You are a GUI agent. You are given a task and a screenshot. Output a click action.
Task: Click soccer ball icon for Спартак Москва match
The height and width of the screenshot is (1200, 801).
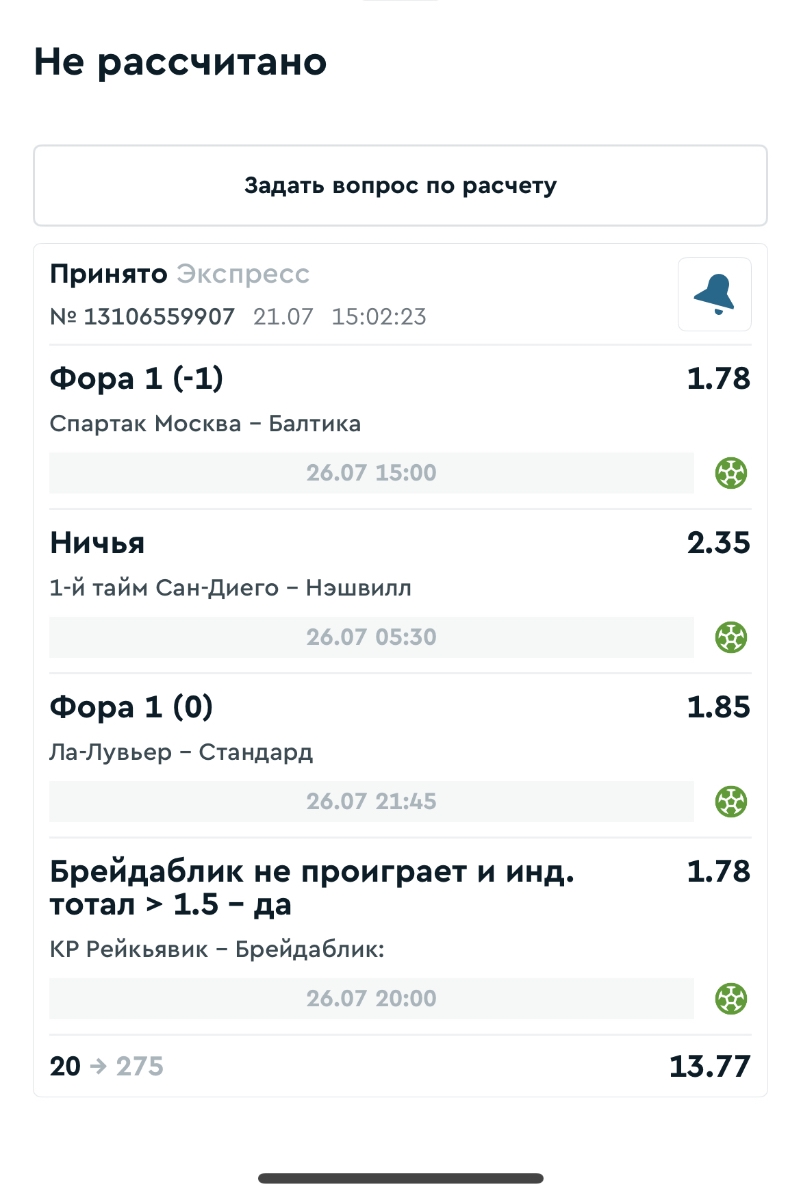(x=732, y=473)
